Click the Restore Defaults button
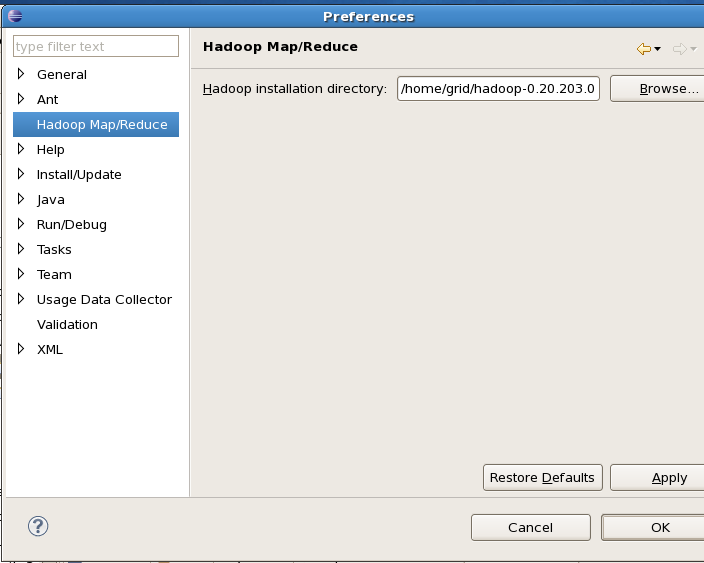The width and height of the screenshot is (704, 563). (x=542, y=478)
